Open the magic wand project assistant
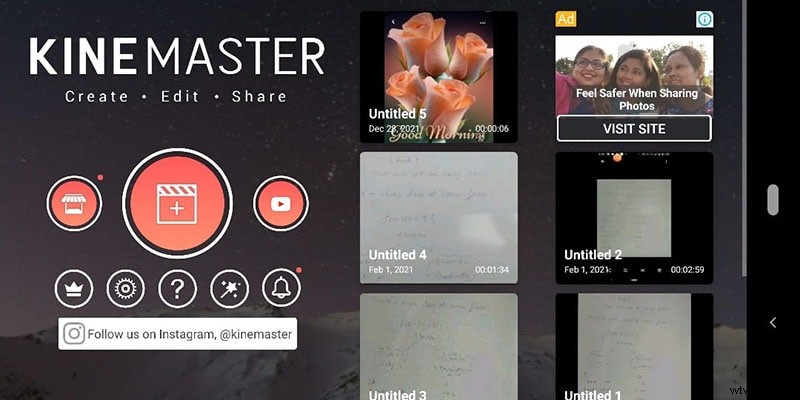800x400 pixels. click(229, 289)
